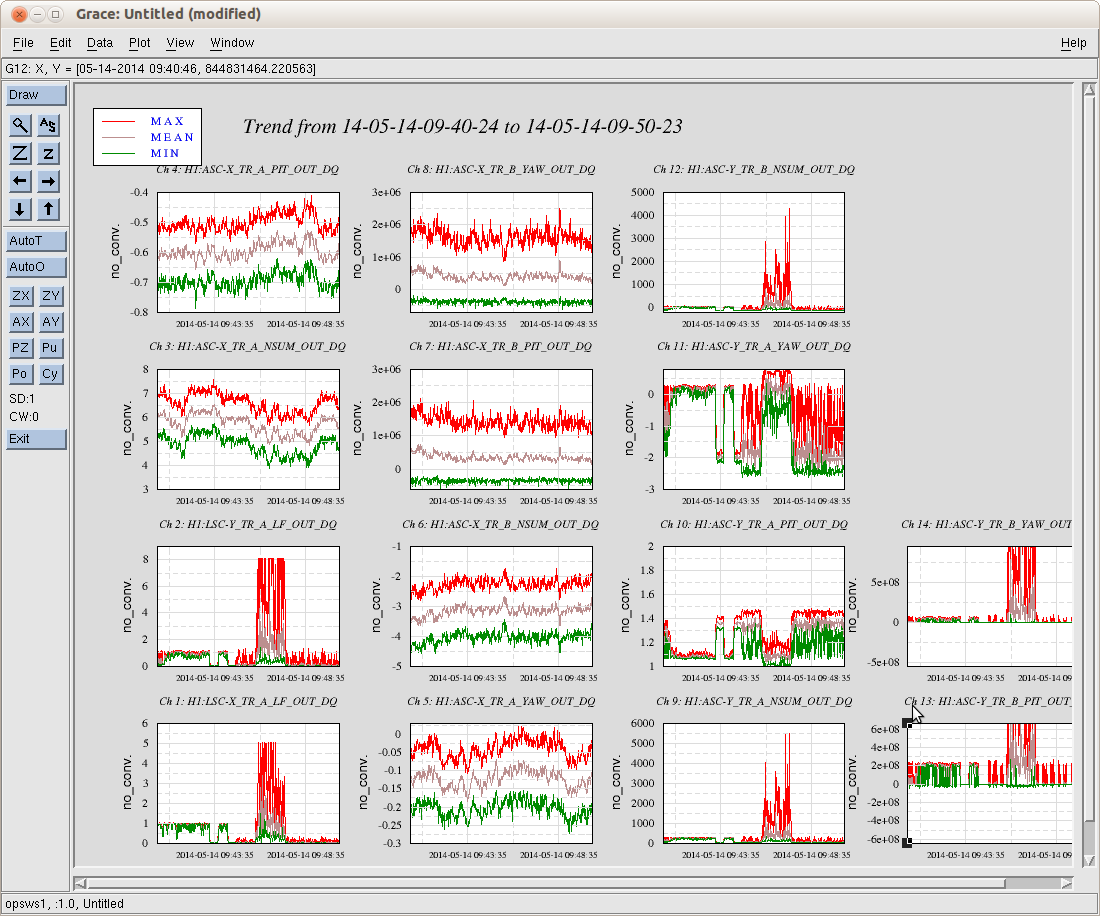Screen dimensions: 1100x916
Task: Click the scroll-right arrow of horizontal scrollbar
Action: point(1067,883)
